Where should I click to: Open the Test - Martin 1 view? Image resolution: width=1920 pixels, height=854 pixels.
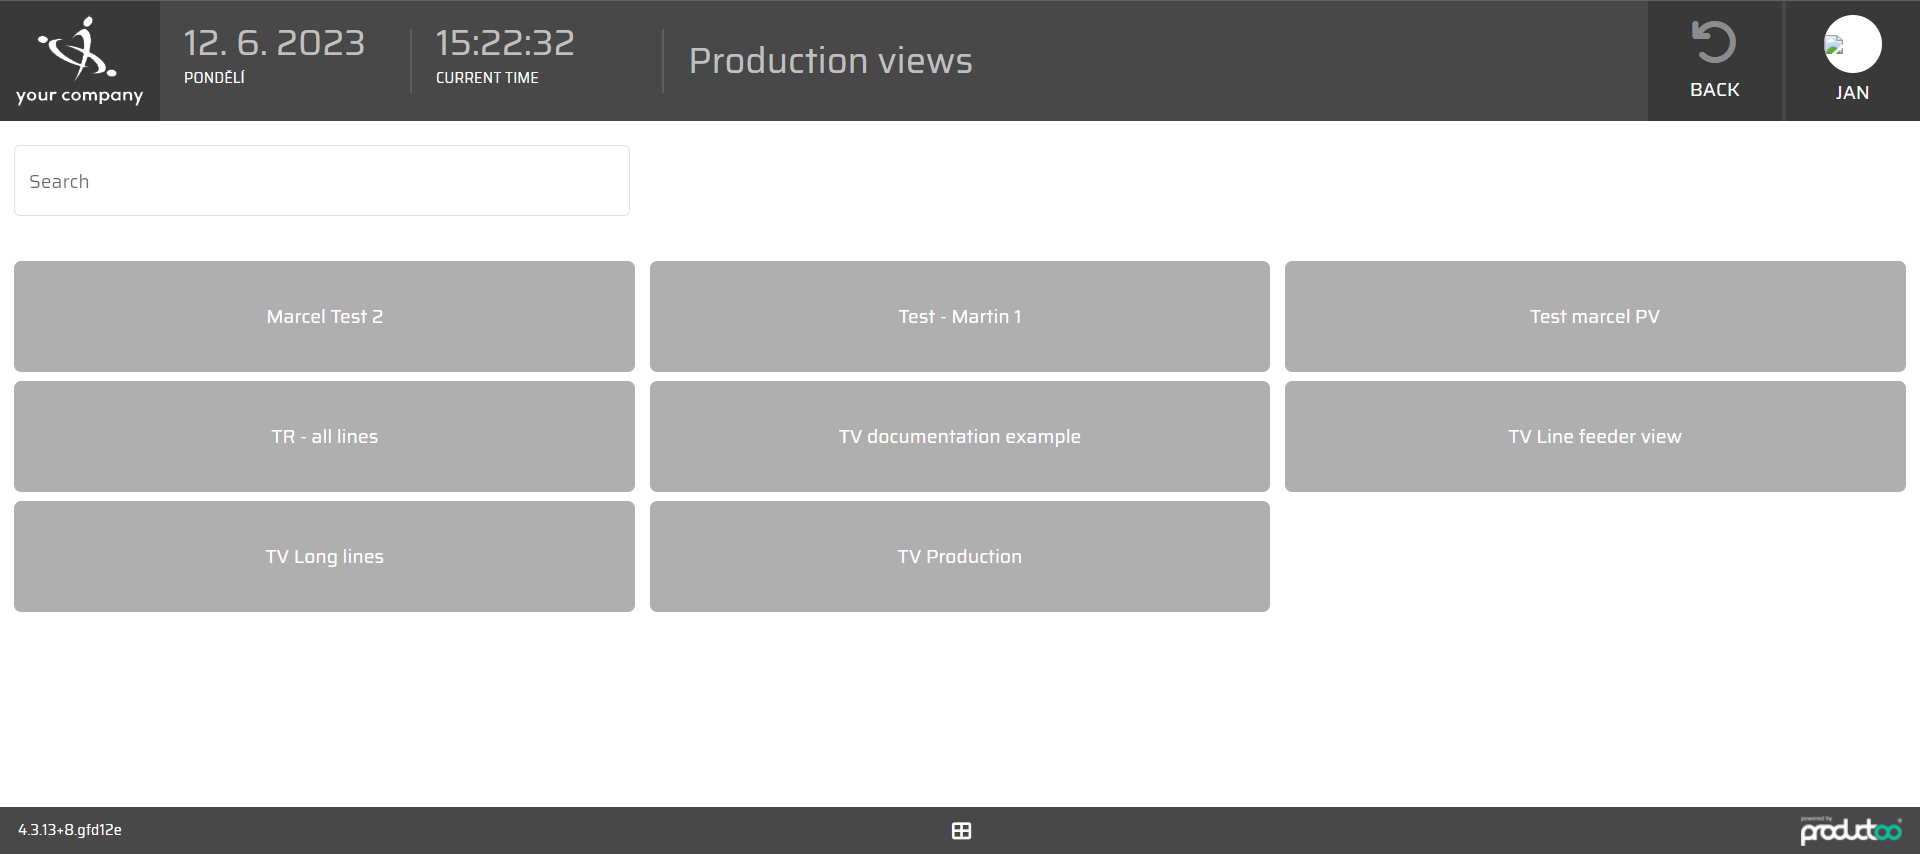(959, 317)
